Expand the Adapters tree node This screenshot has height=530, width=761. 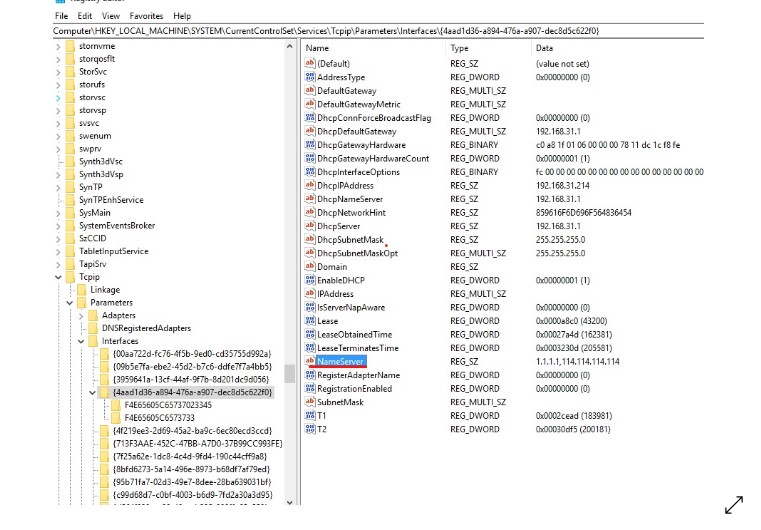click(81, 316)
